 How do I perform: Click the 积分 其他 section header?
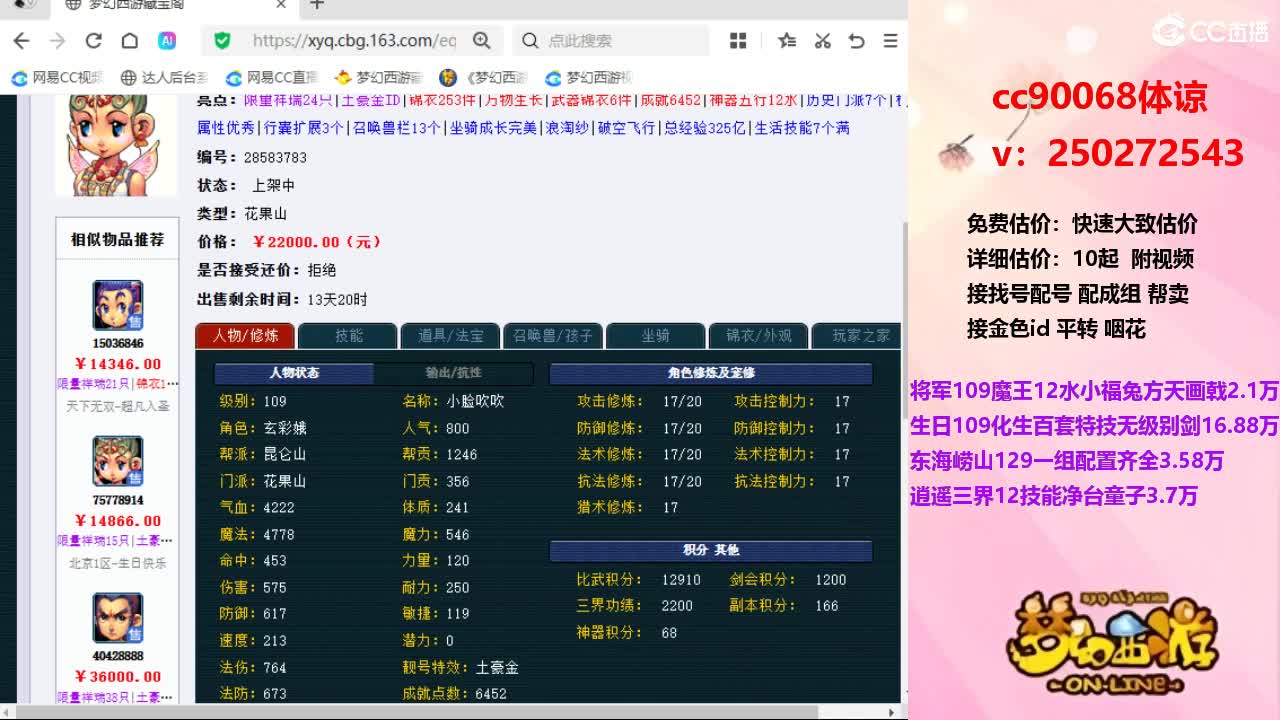pos(711,550)
